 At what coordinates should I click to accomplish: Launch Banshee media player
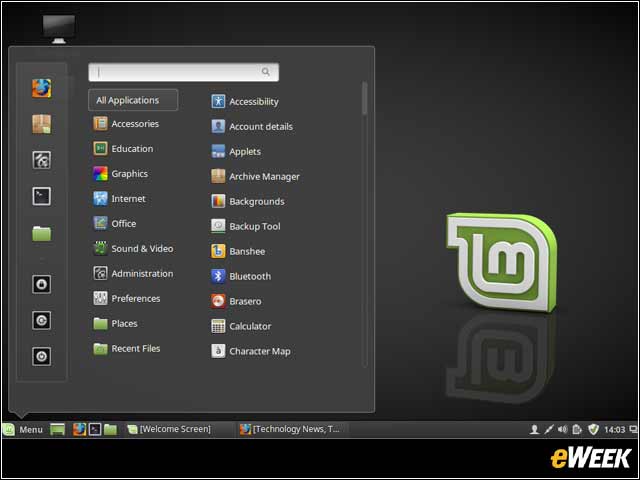[238, 251]
